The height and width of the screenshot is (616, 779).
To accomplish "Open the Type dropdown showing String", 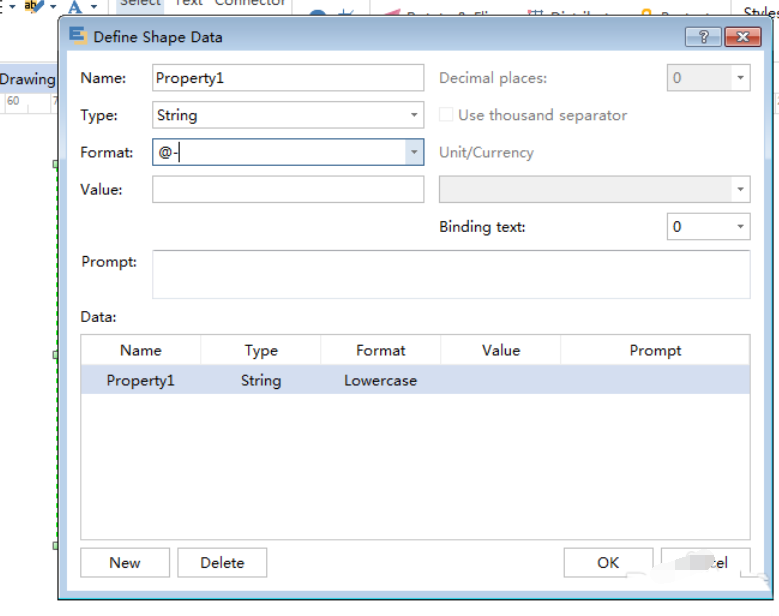I will point(413,115).
